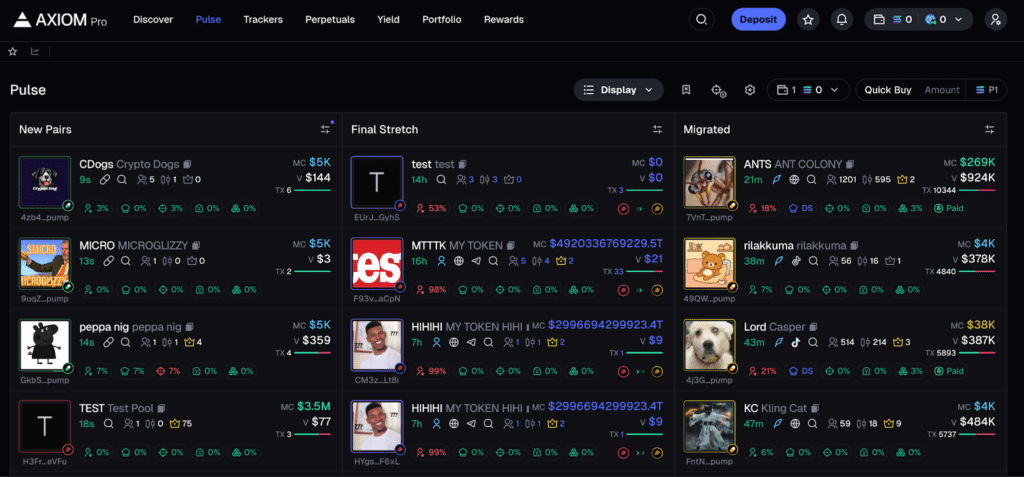Open the Kling Cat token thumbnail
The width and height of the screenshot is (1024, 477).
(709, 426)
